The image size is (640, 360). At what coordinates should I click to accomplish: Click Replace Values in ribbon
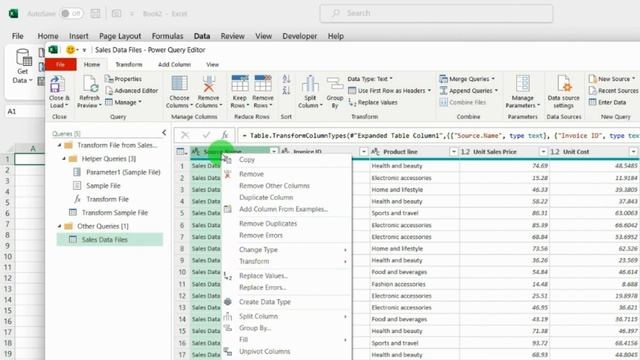point(373,102)
